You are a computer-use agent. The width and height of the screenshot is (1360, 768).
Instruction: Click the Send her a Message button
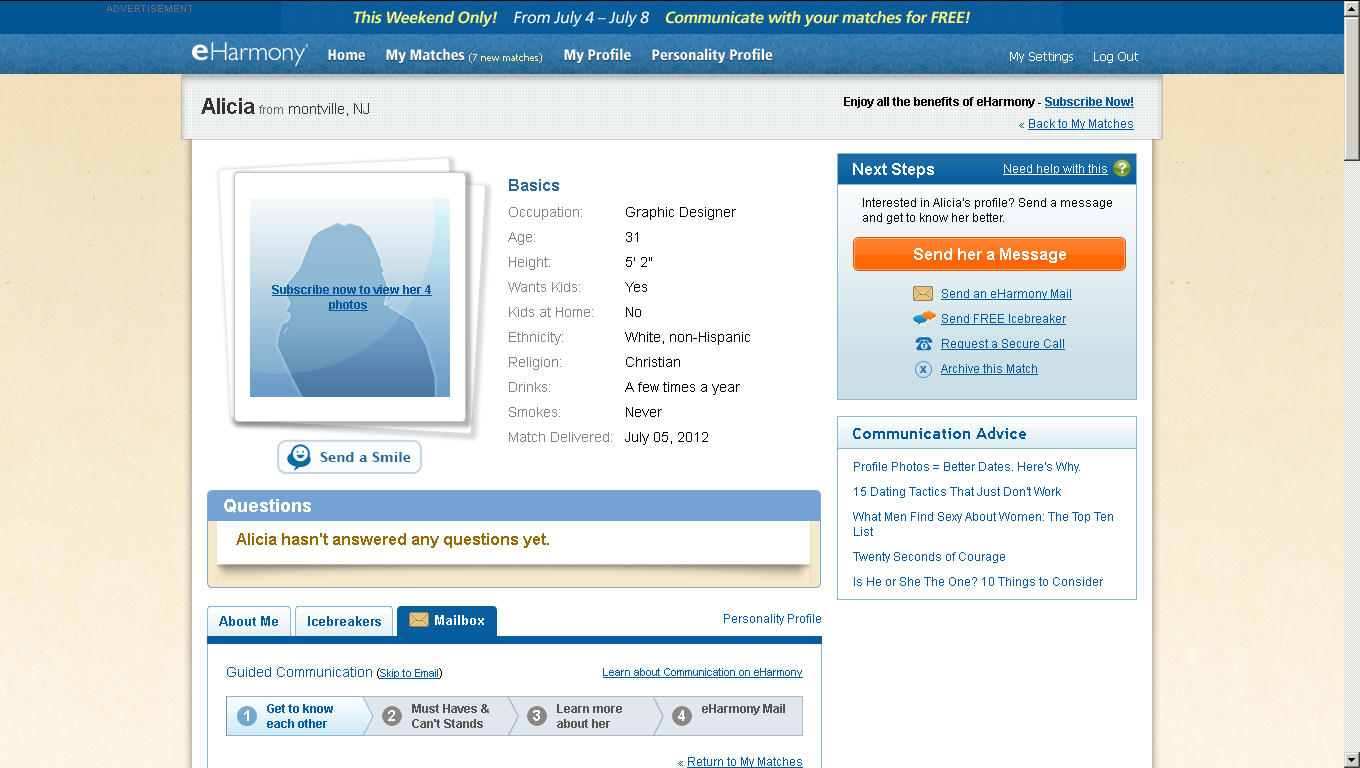[989, 254]
